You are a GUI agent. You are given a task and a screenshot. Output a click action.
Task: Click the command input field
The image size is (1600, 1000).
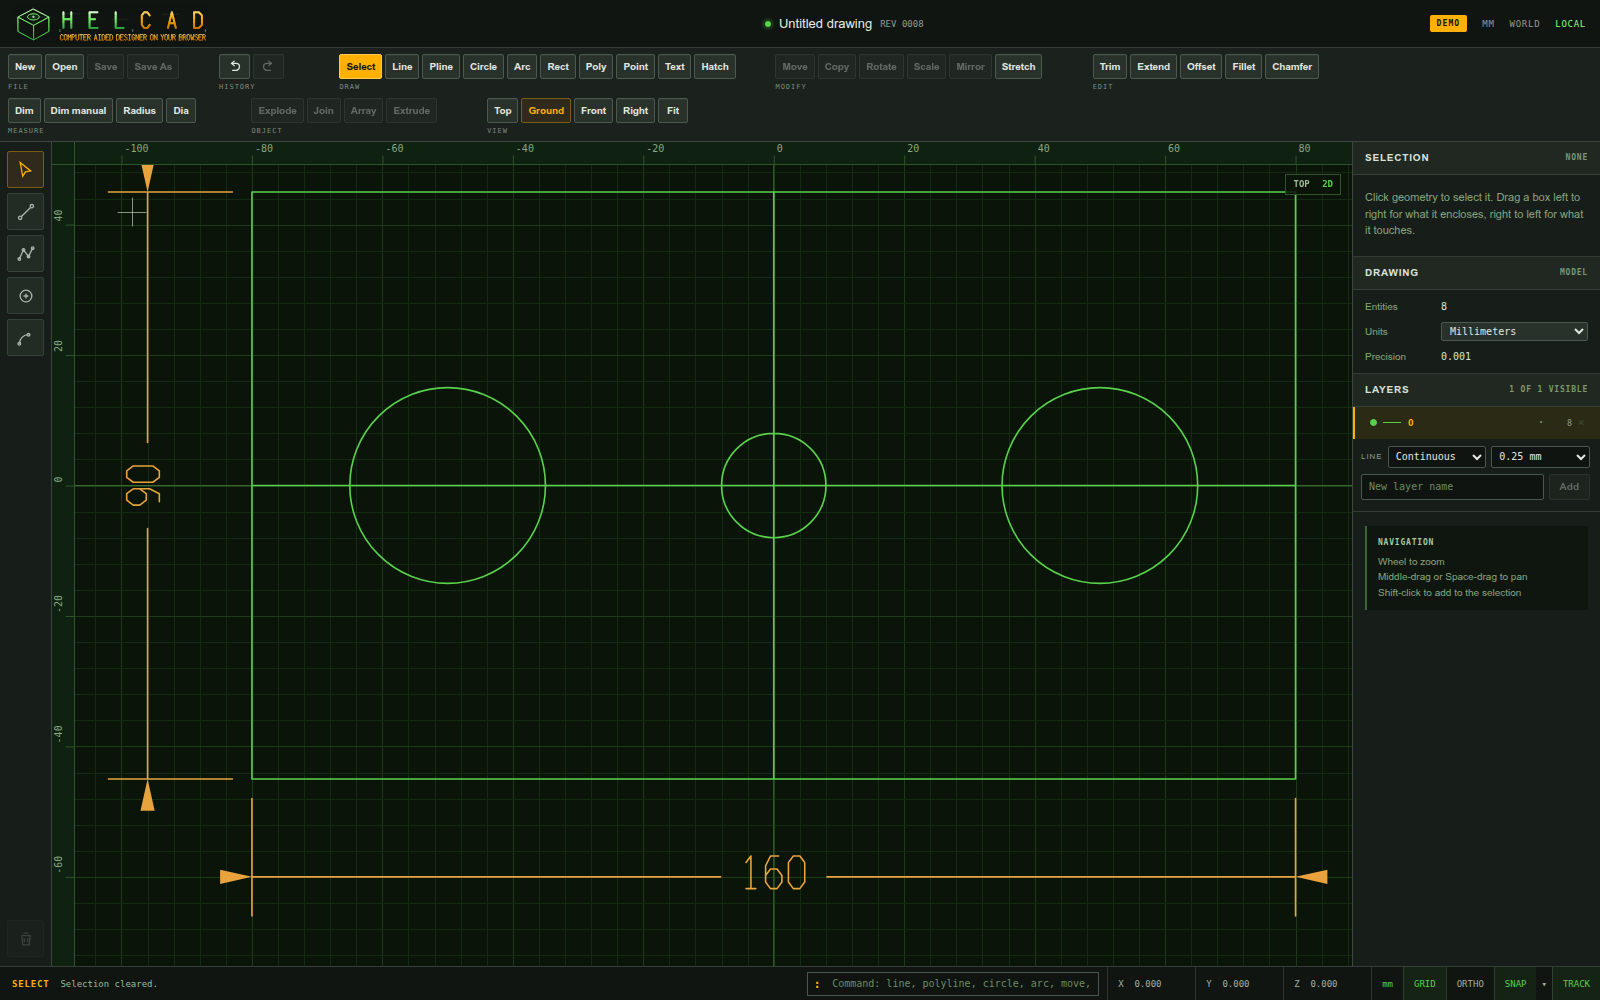point(953,984)
